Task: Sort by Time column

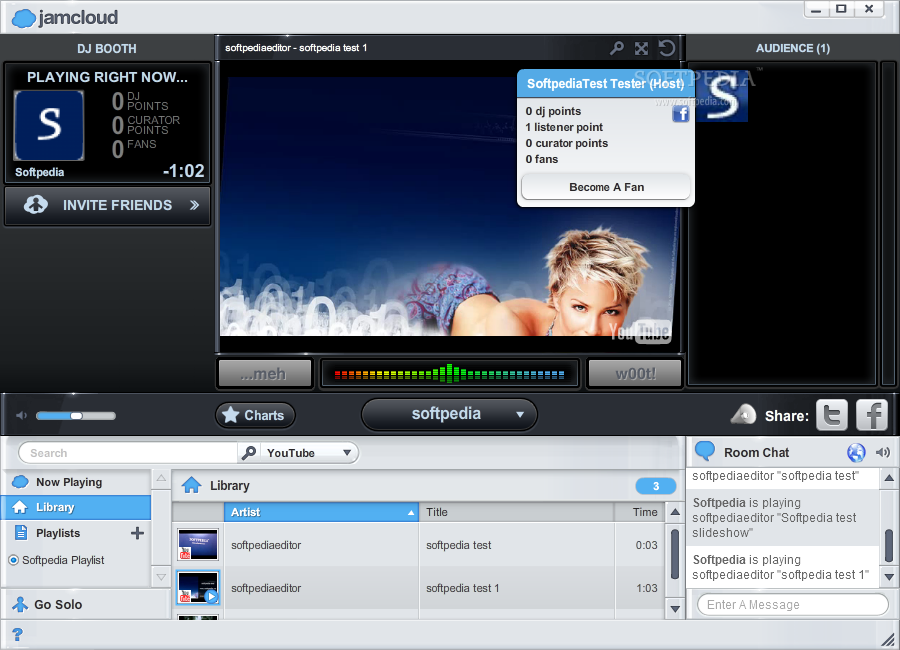Action: [x=639, y=512]
